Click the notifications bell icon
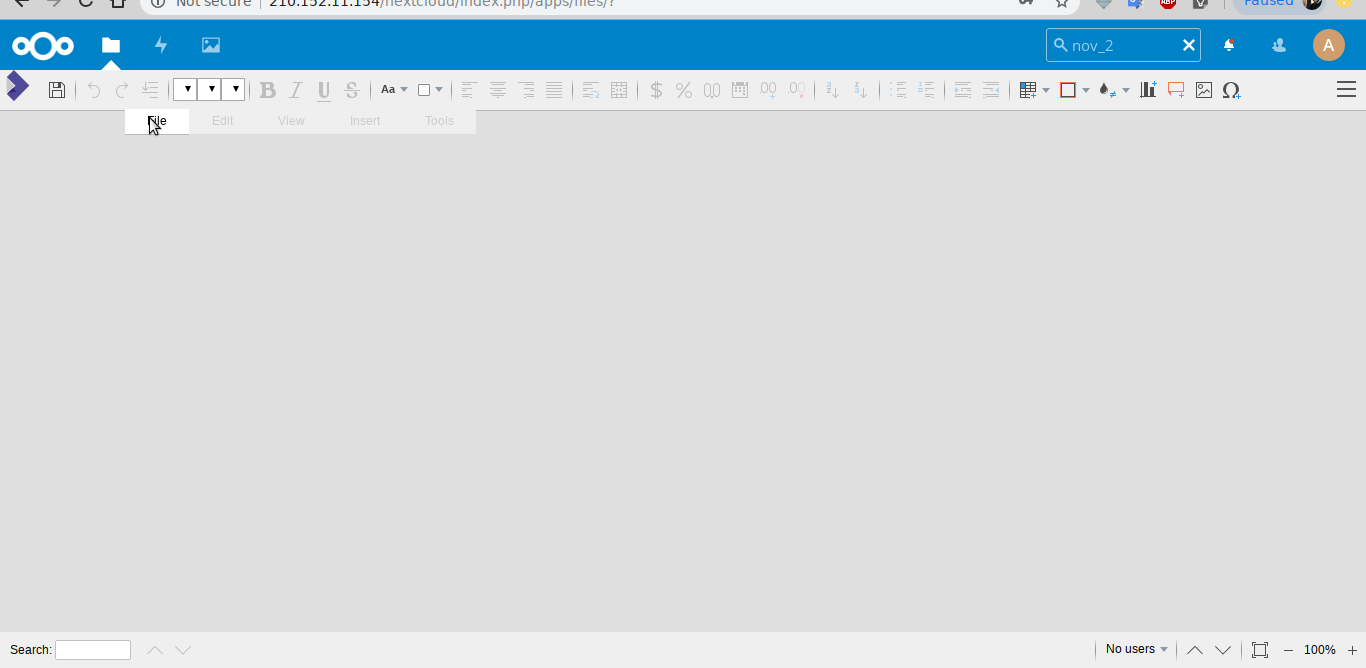 (x=1229, y=45)
